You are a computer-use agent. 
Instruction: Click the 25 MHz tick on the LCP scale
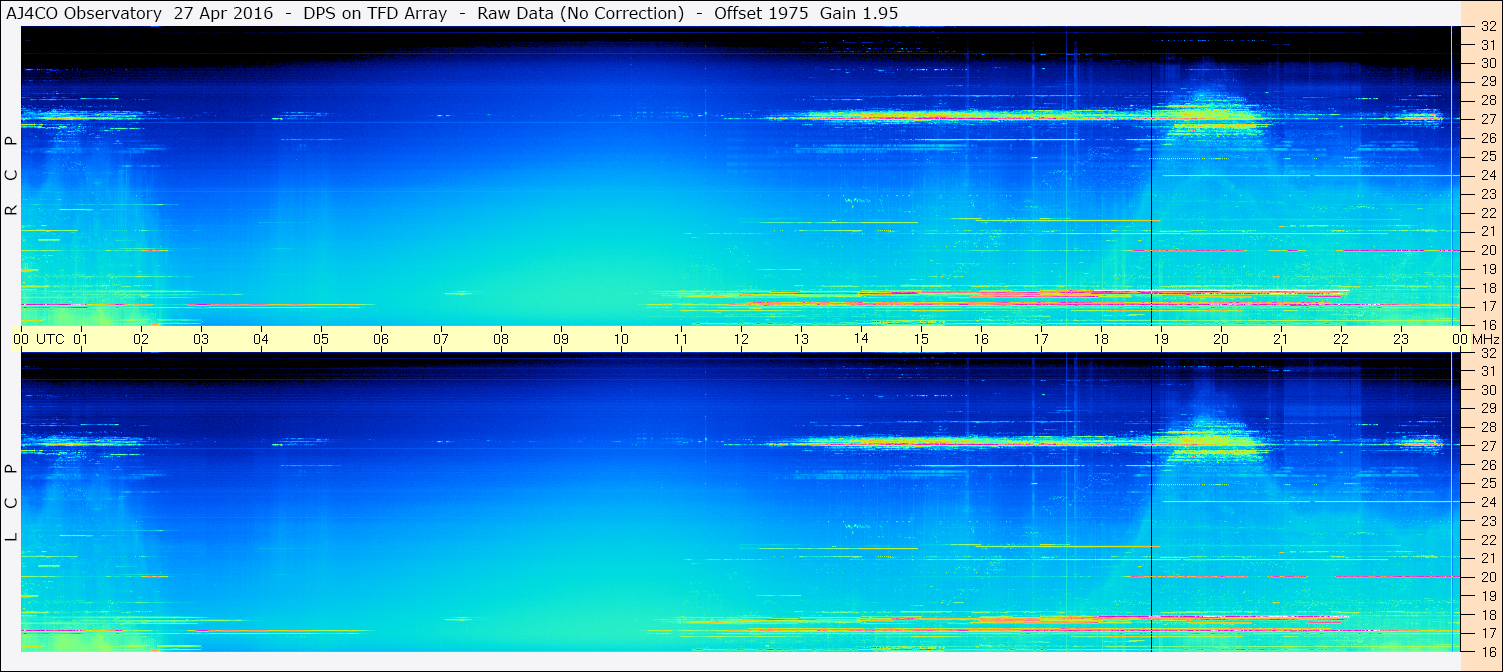point(1487,483)
